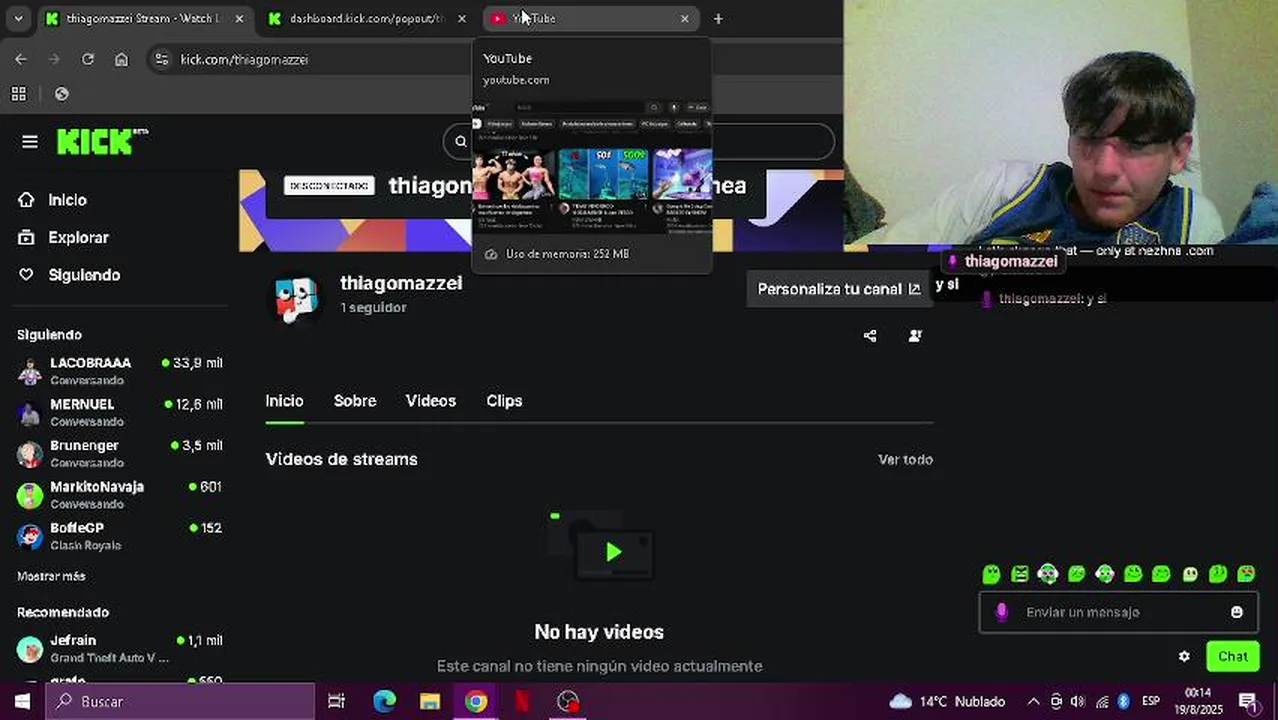Open the hamburger sidebar menu
Viewport: 1278px width, 720px height.
[29, 142]
